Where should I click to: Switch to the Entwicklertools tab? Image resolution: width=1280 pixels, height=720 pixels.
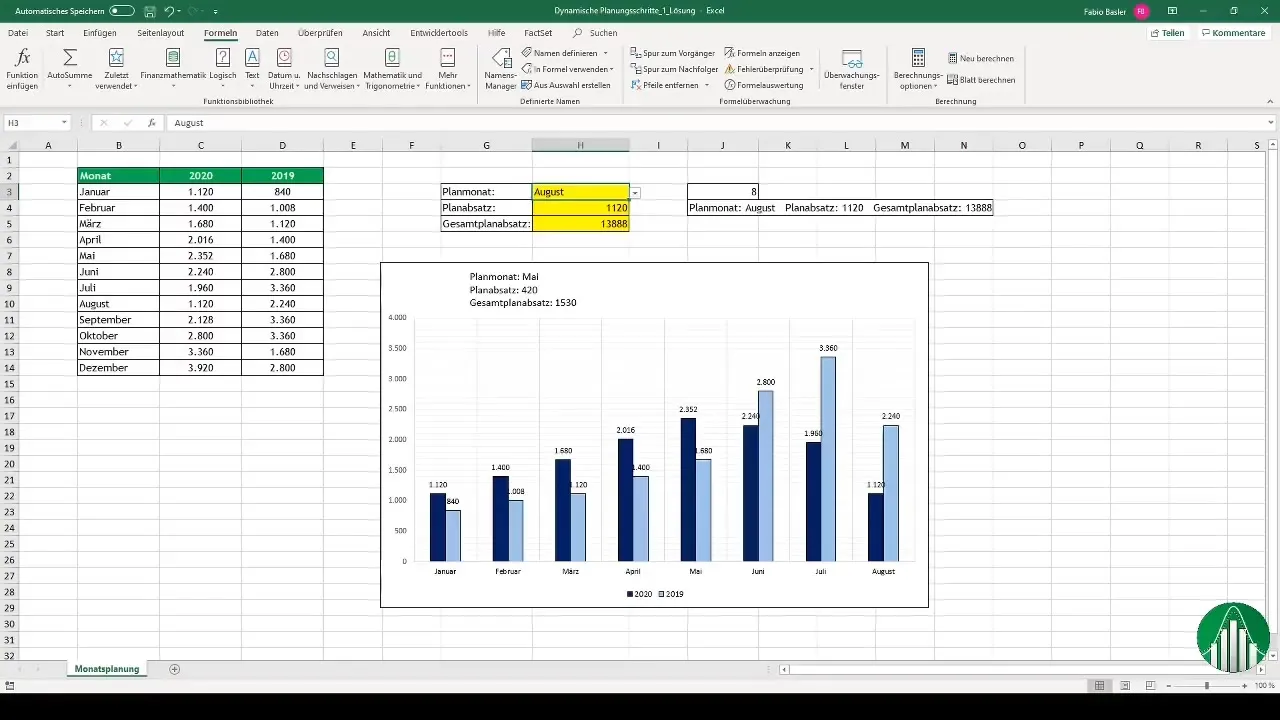[x=437, y=33]
